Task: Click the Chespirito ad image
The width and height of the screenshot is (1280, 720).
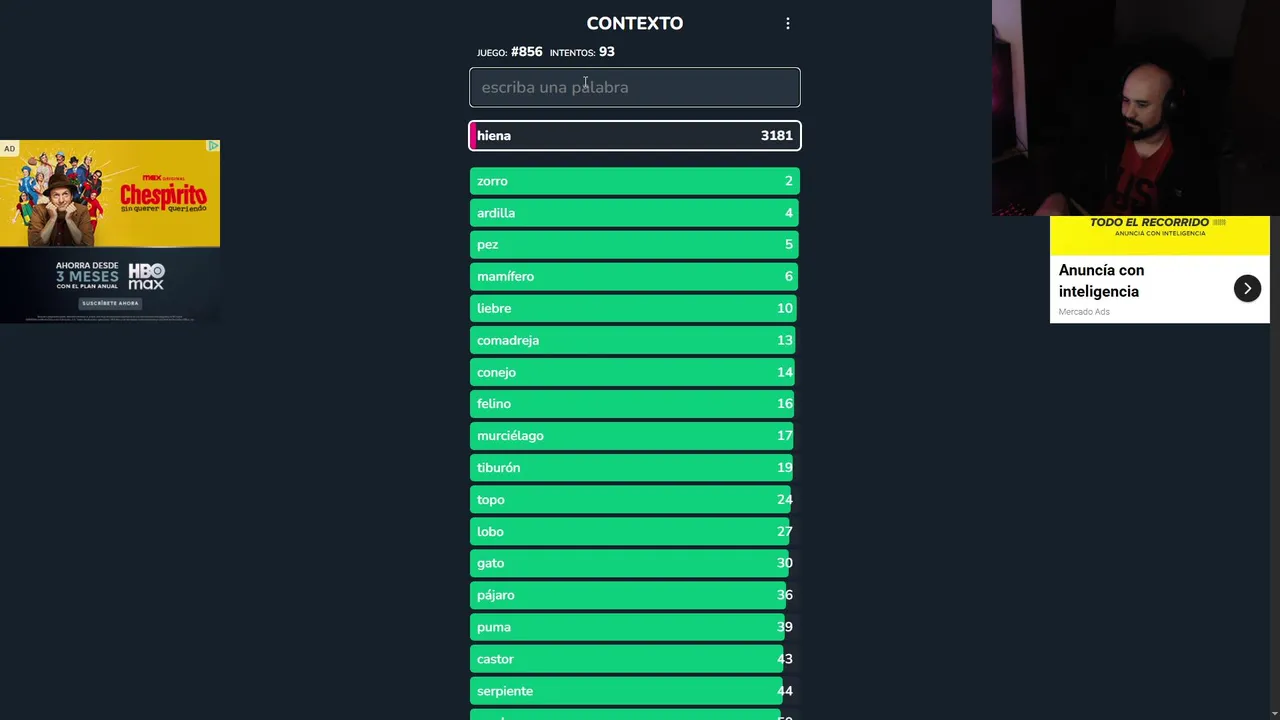Action: (110, 194)
